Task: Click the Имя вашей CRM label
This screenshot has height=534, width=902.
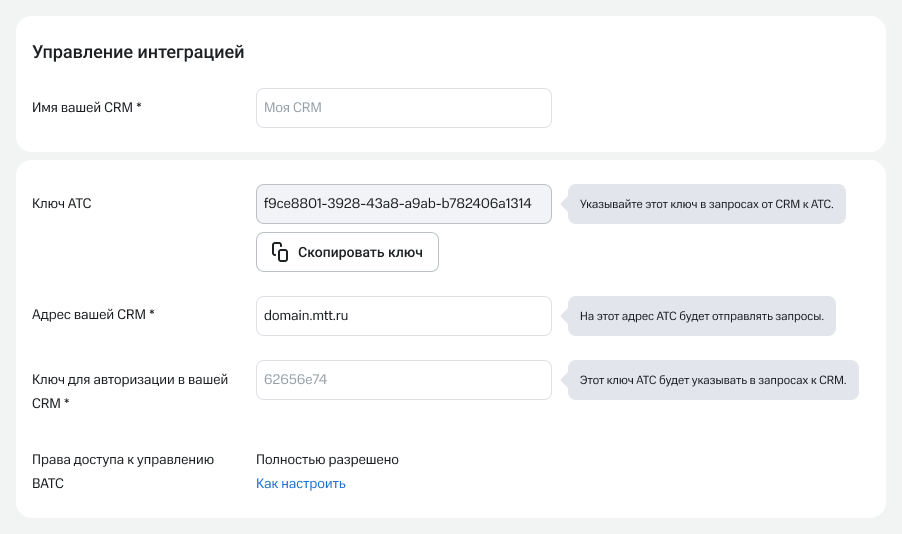Action: [82, 108]
